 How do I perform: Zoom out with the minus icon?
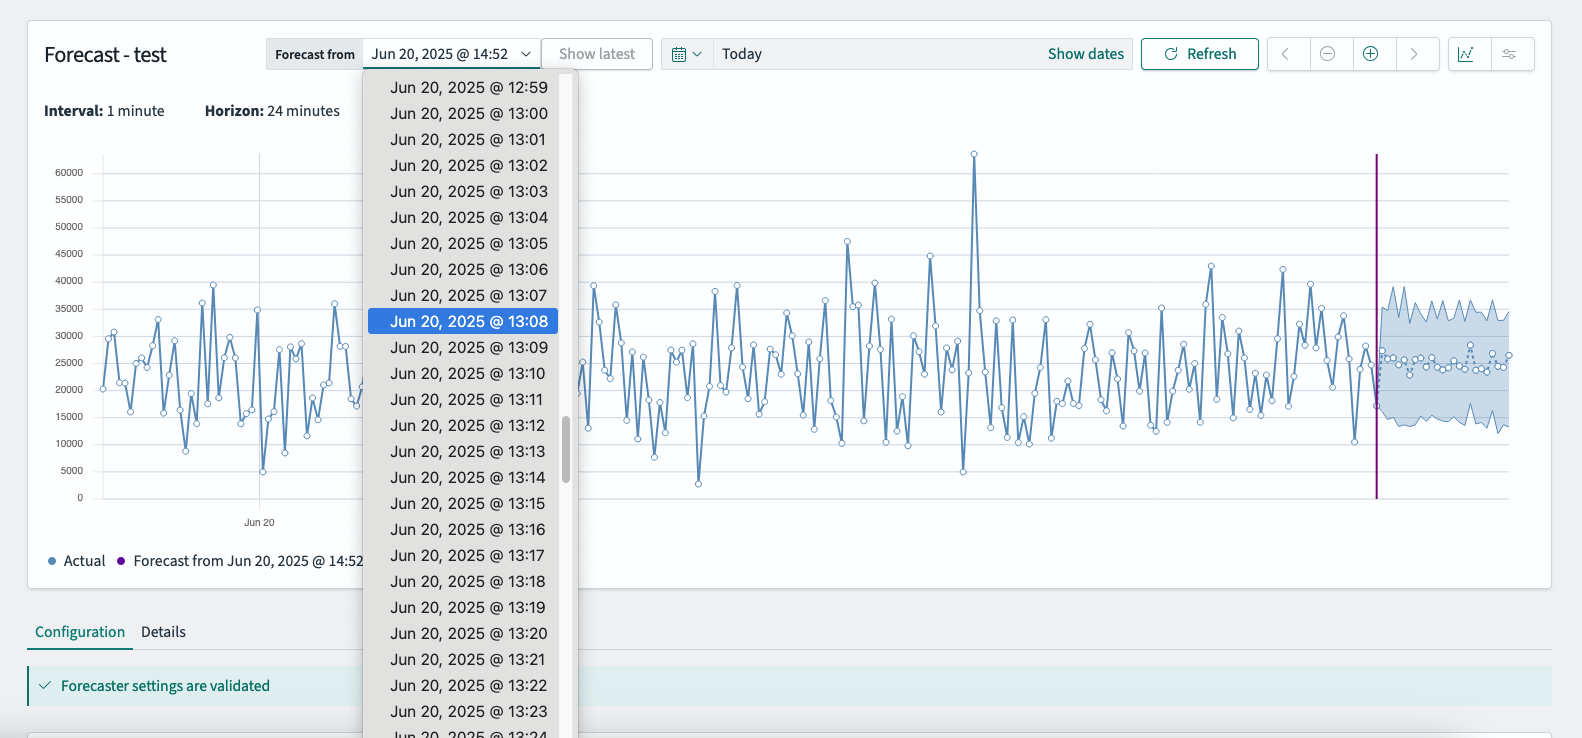click(x=1328, y=54)
